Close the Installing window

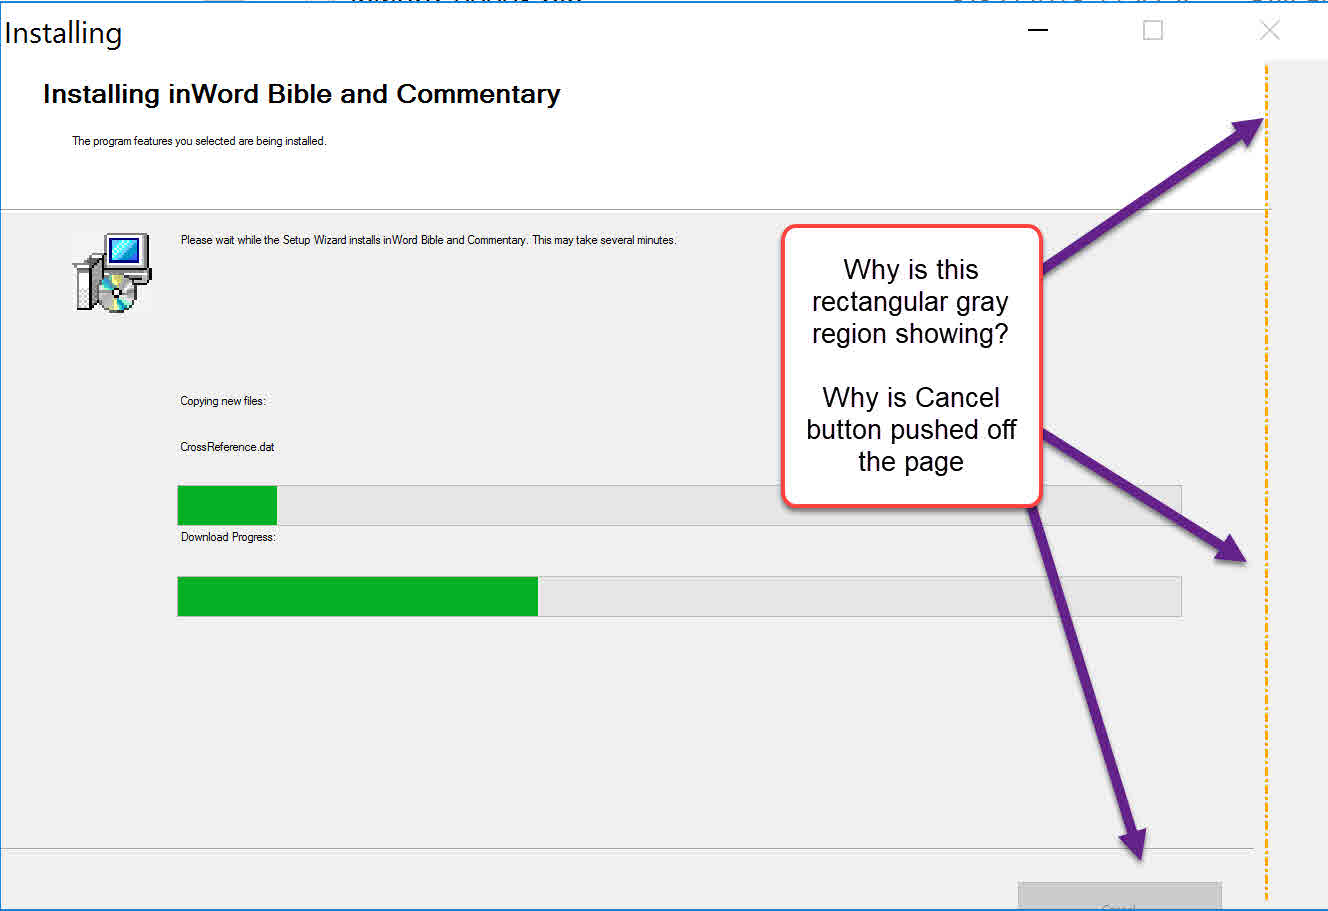click(1269, 30)
